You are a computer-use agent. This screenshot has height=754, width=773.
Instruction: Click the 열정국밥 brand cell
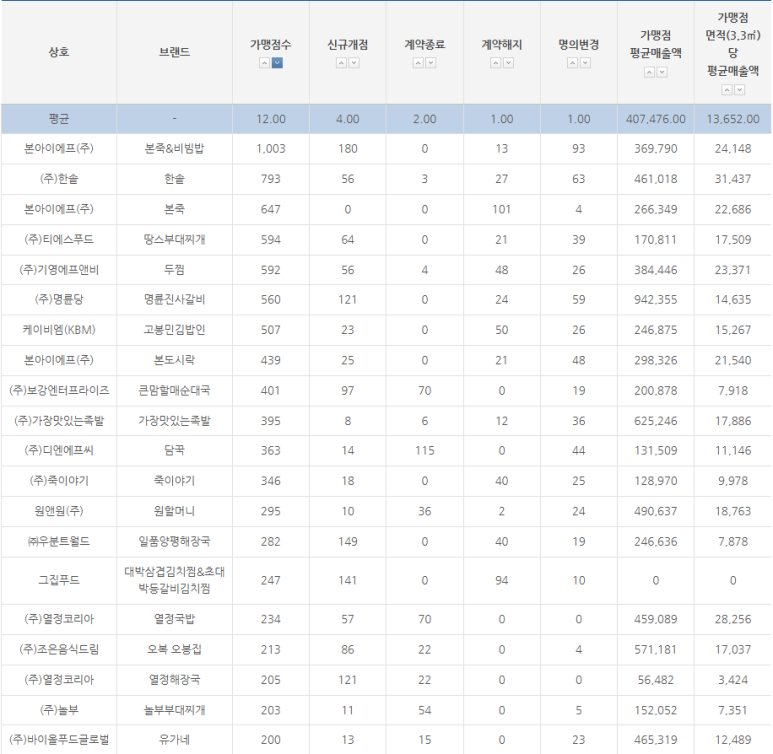click(x=175, y=619)
